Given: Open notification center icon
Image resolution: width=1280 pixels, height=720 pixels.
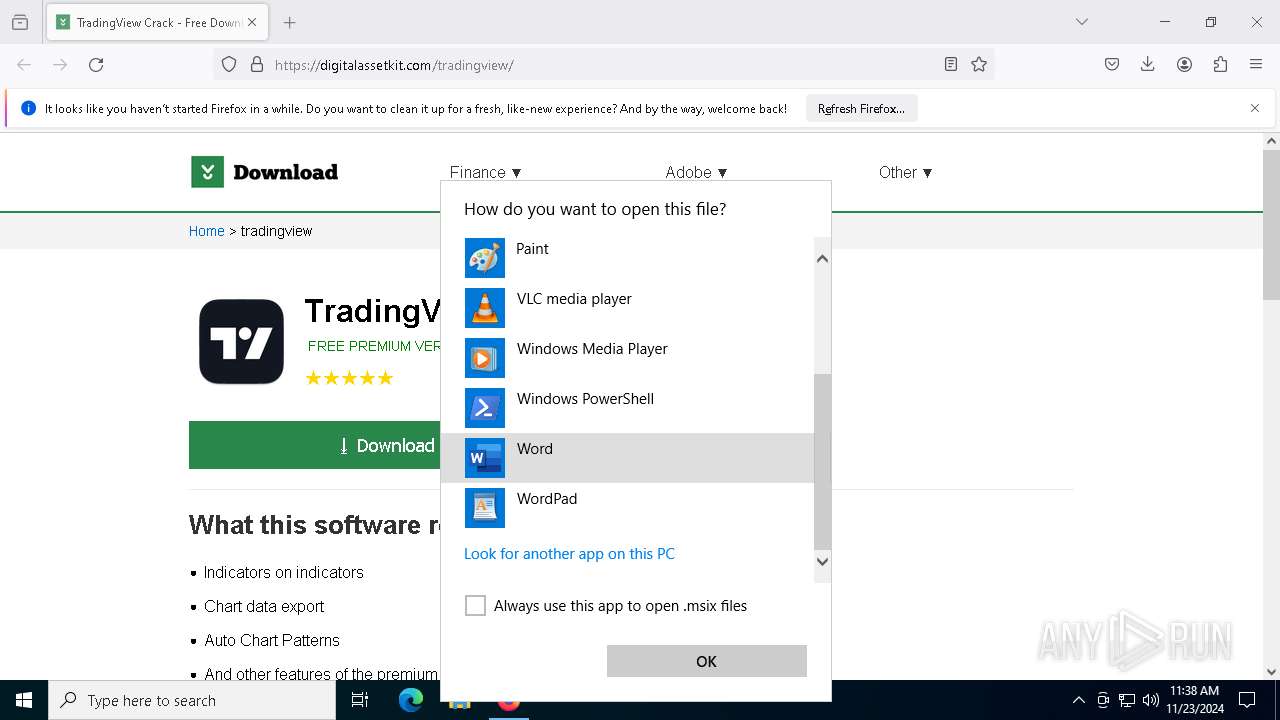Looking at the screenshot, I should coord(1247,700).
